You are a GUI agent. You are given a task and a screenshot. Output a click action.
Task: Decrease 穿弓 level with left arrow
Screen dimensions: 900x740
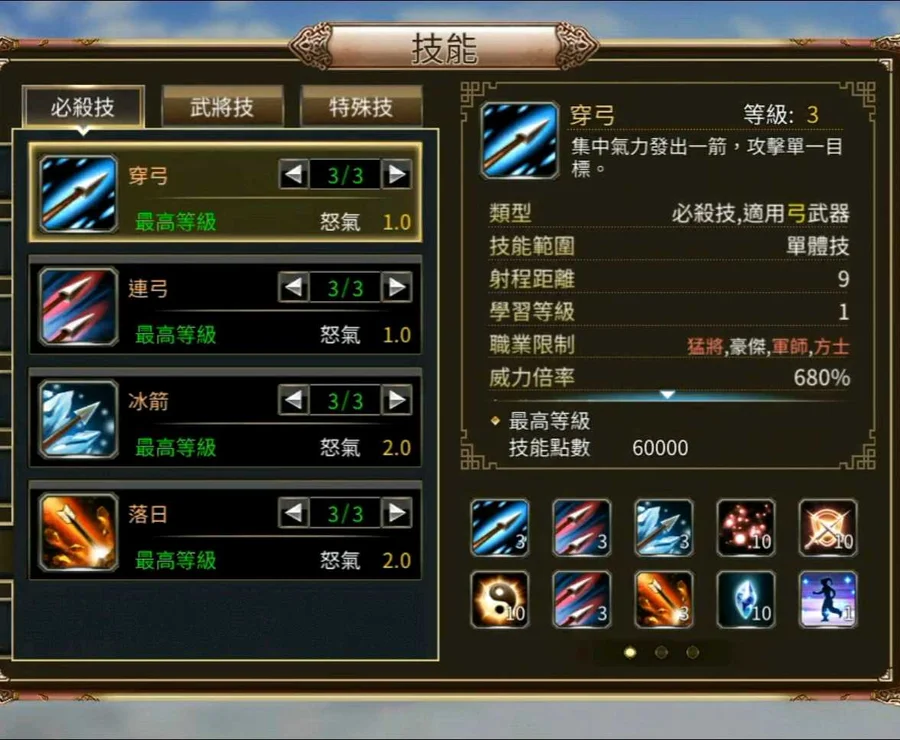[x=294, y=174]
